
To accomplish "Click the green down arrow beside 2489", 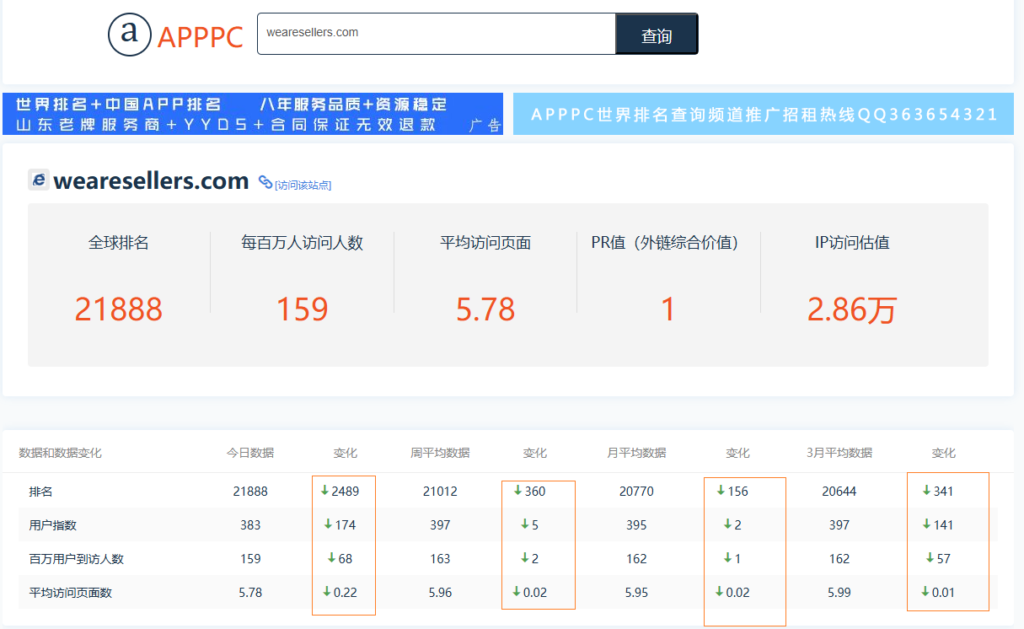I will coord(324,491).
